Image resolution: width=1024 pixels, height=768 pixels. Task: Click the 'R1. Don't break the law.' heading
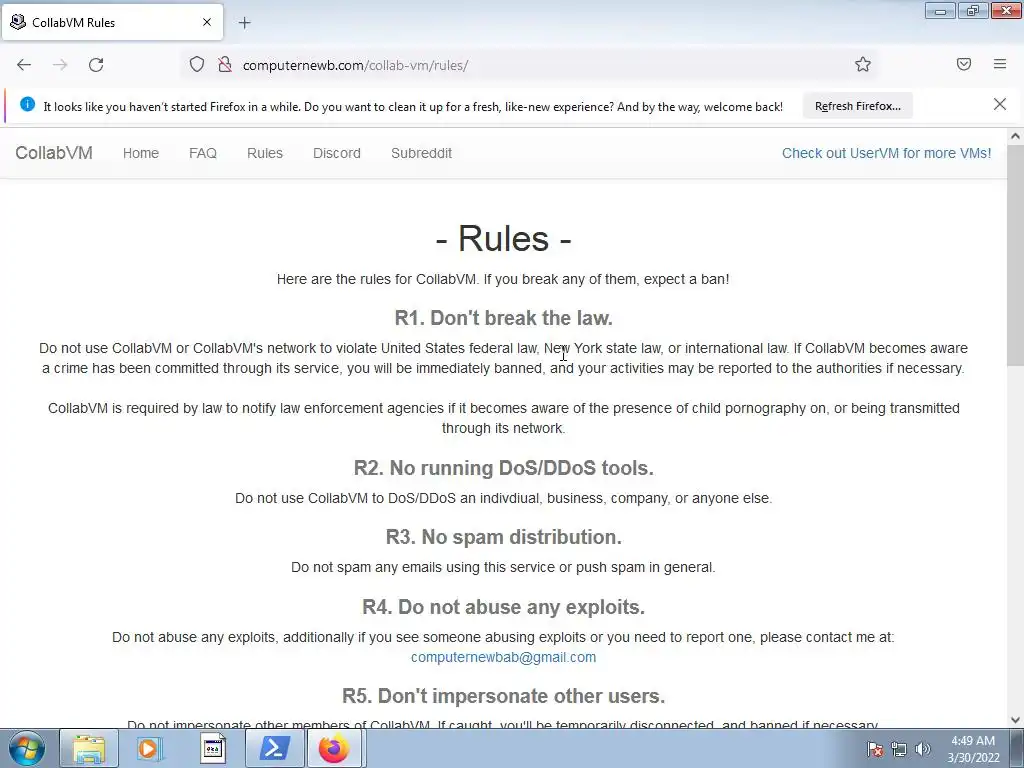(x=504, y=318)
